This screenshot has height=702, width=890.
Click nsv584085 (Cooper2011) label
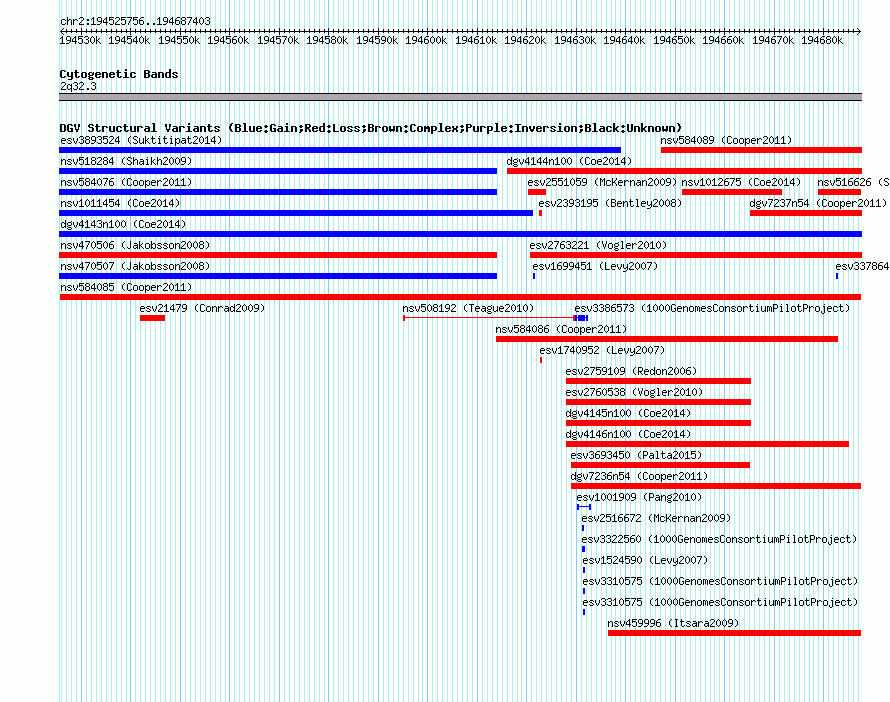[x=126, y=287]
